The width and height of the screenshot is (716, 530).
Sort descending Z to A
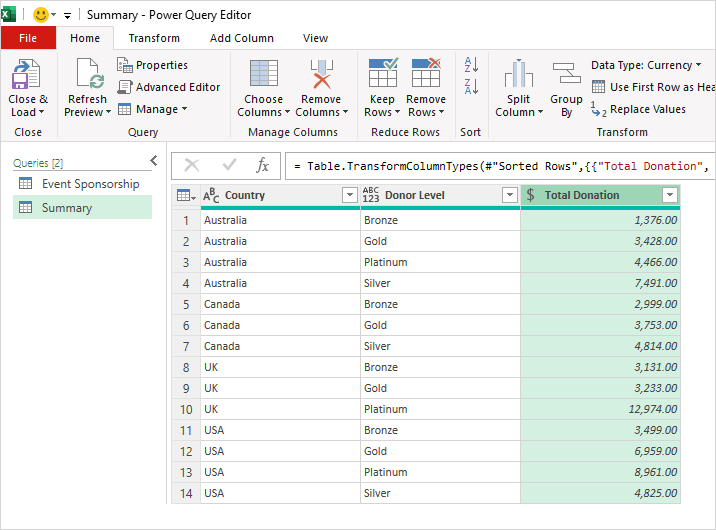[x=471, y=86]
